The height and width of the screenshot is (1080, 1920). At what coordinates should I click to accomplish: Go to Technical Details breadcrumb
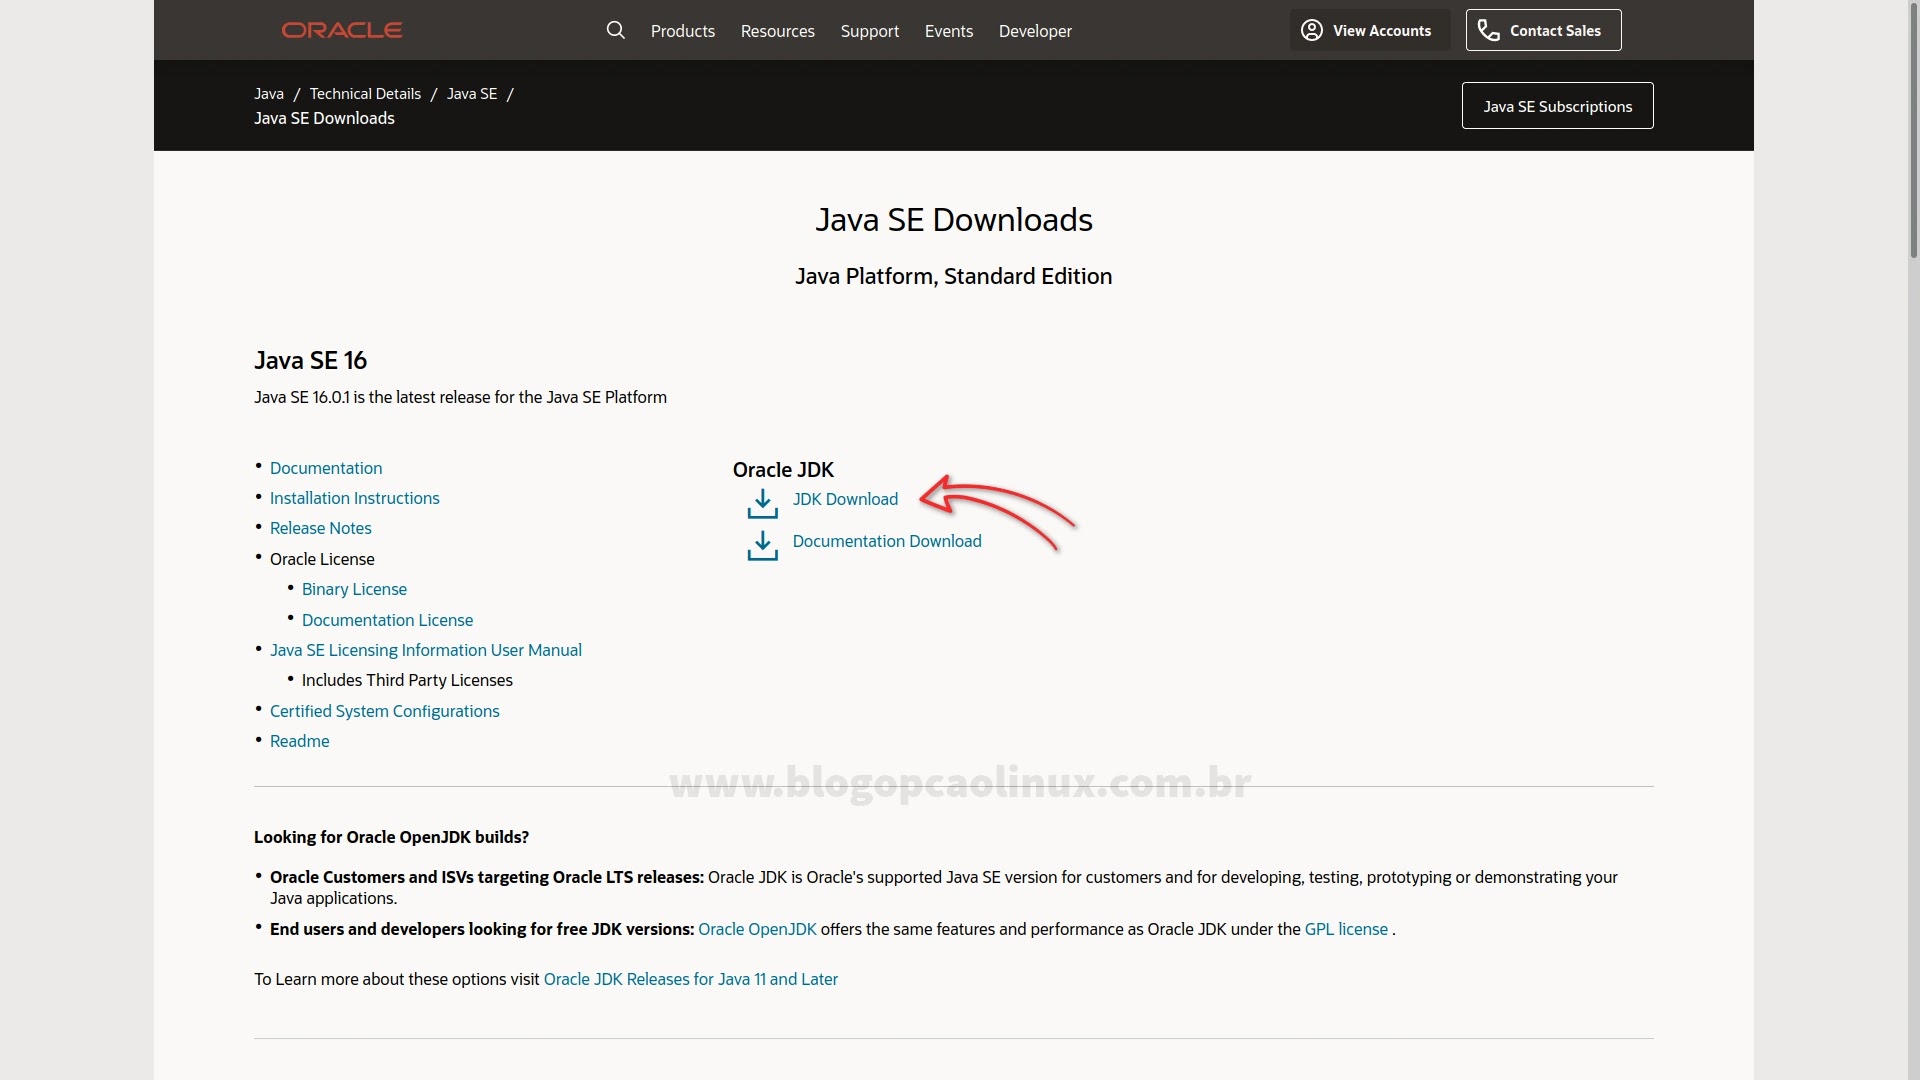click(365, 93)
